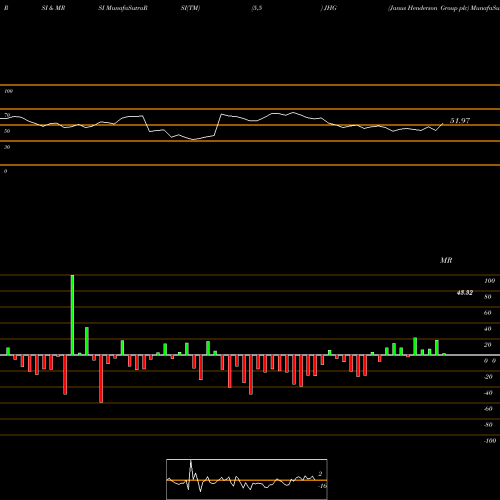Click the JHG ticker text in header
Image resolution: width=500 pixels, height=500 pixels.
pyautogui.click(x=330, y=8)
